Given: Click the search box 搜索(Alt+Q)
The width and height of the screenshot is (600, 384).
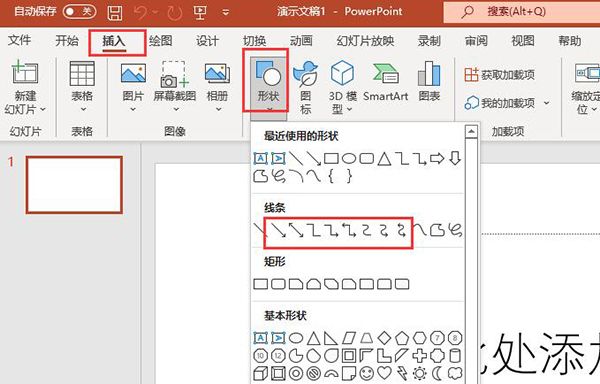Looking at the screenshot, I should point(522,12).
